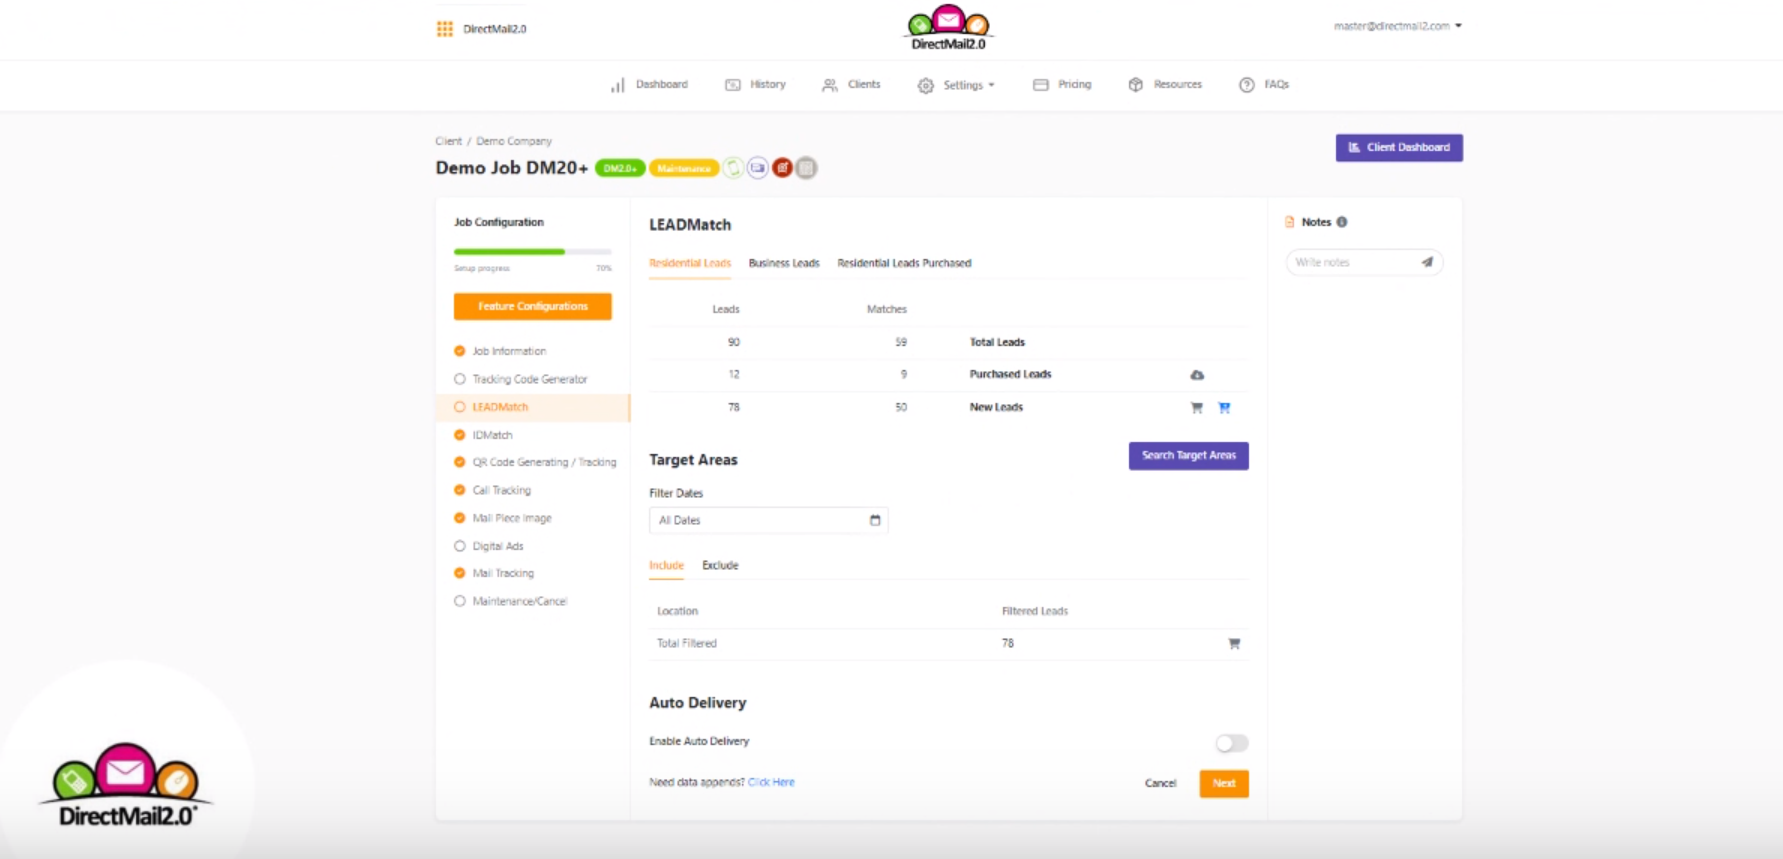
Task: Click the Search Target Areas button
Action: tap(1188, 455)
